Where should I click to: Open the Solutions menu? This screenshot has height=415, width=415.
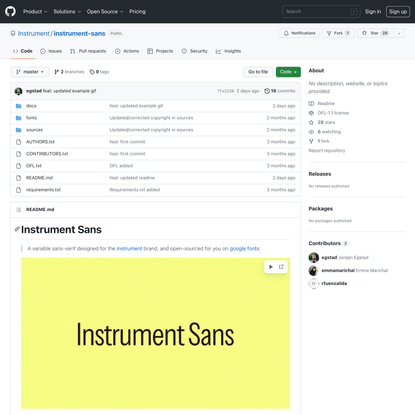[x=67, y=12]
